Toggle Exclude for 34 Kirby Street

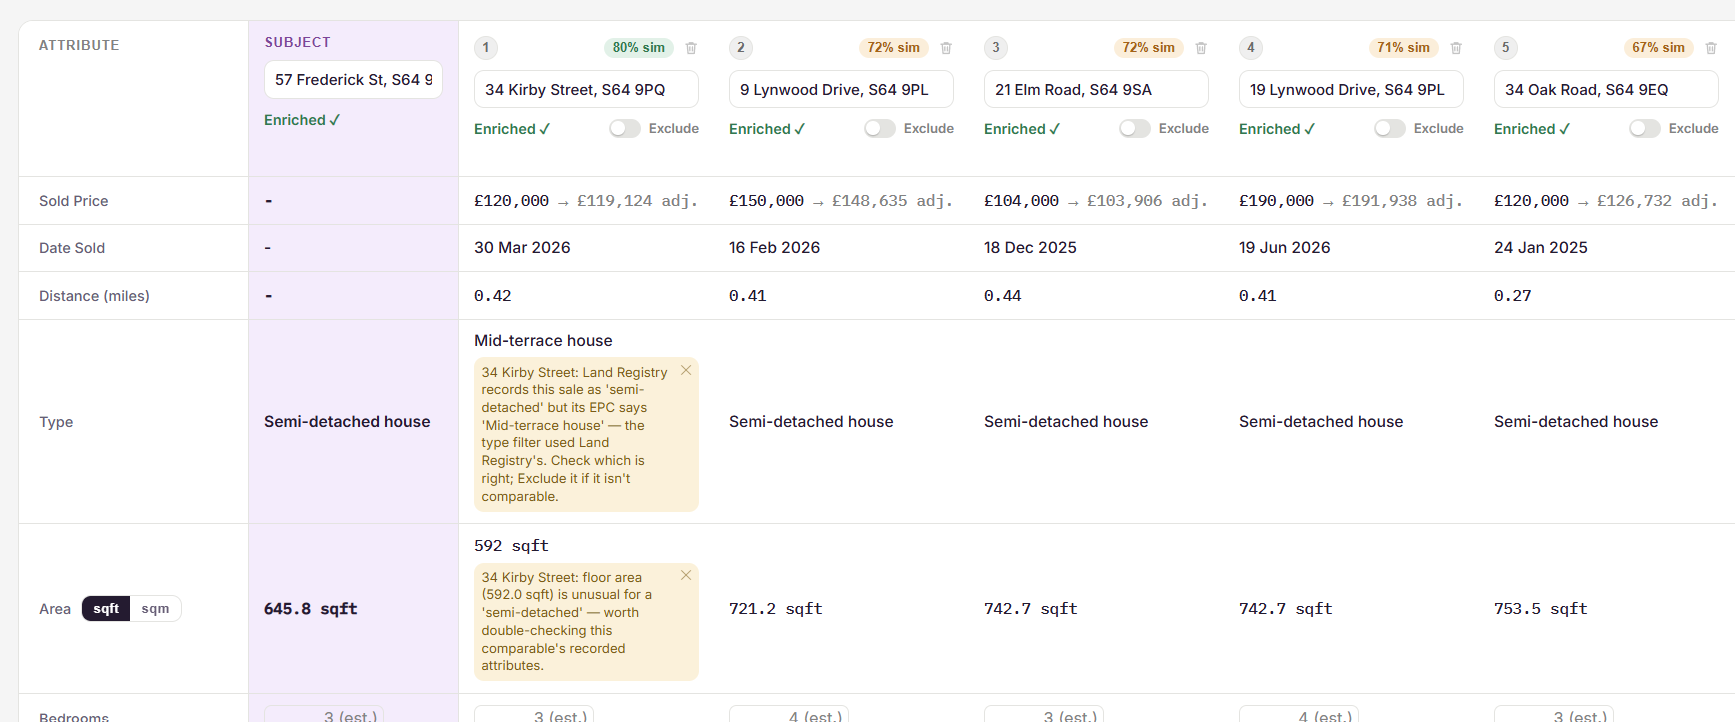point(625,129)
